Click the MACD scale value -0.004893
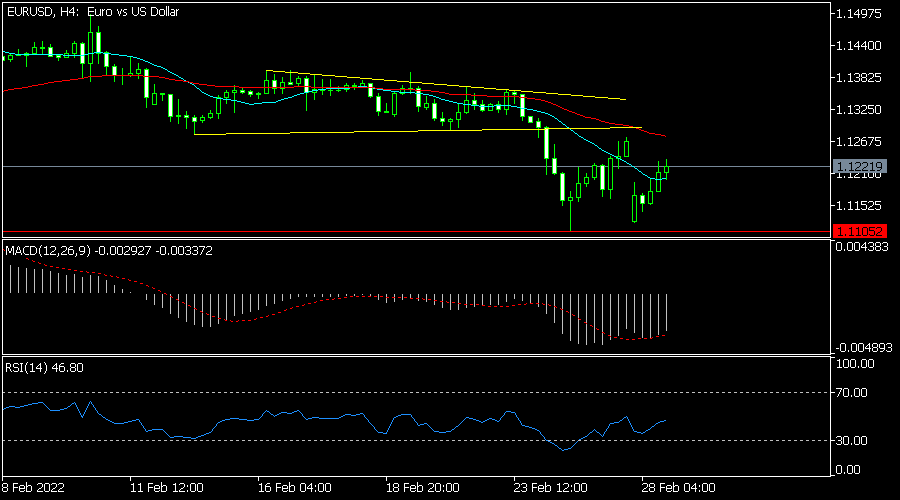The height and width of the screenshot is (500, 900). tap(863, 348)
